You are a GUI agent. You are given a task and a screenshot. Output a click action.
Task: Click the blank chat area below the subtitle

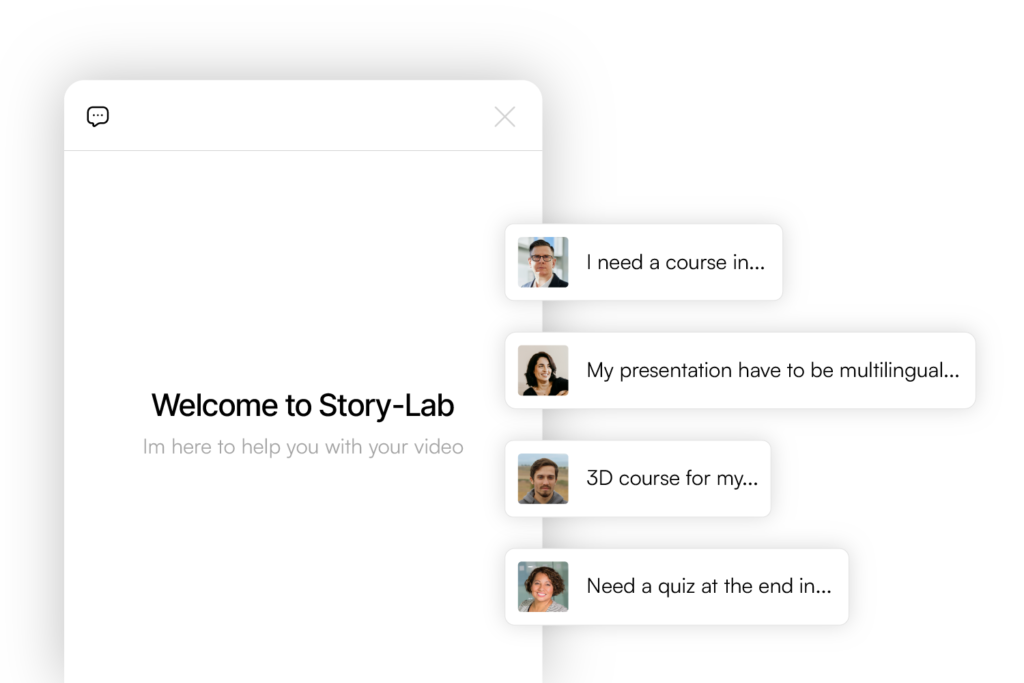click(302, 570)
